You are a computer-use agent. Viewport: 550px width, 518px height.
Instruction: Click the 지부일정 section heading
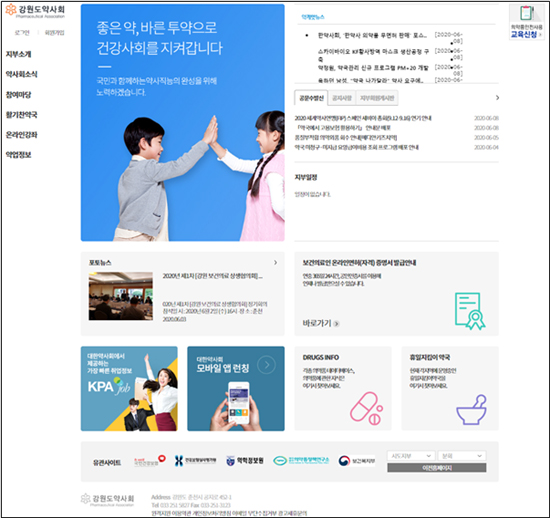[306, 177]
